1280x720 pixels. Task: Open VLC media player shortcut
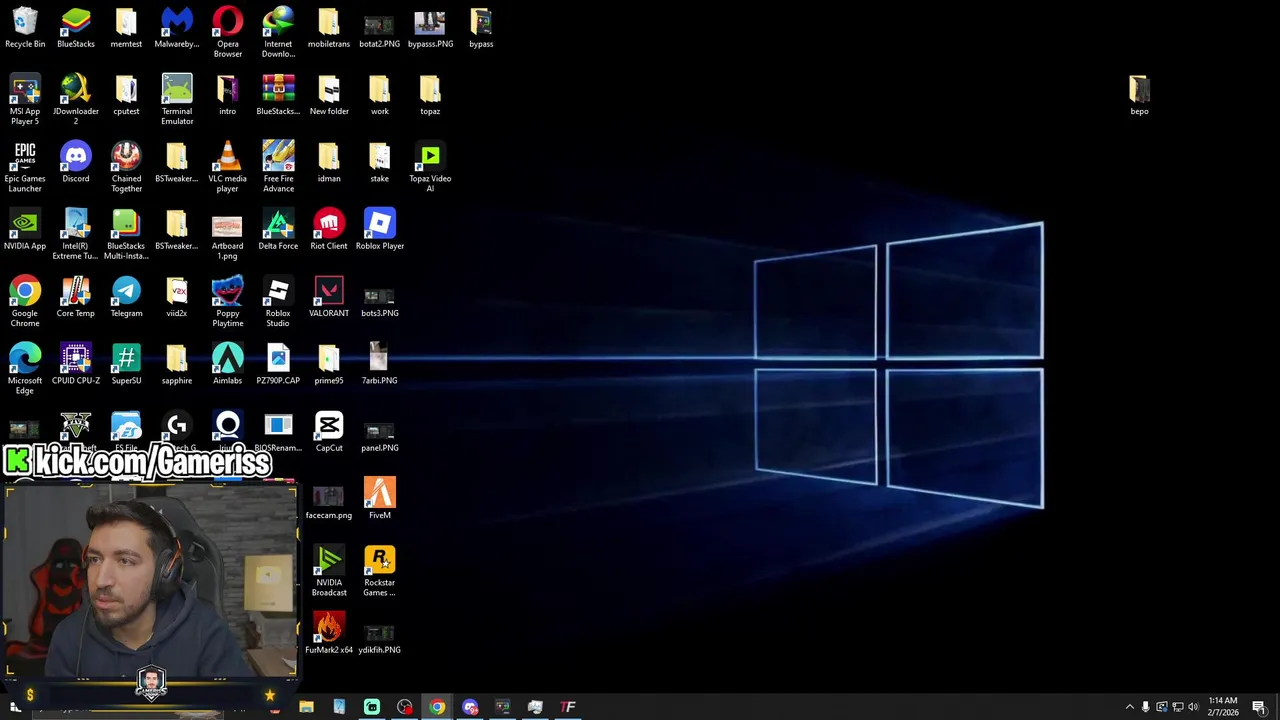227,167
